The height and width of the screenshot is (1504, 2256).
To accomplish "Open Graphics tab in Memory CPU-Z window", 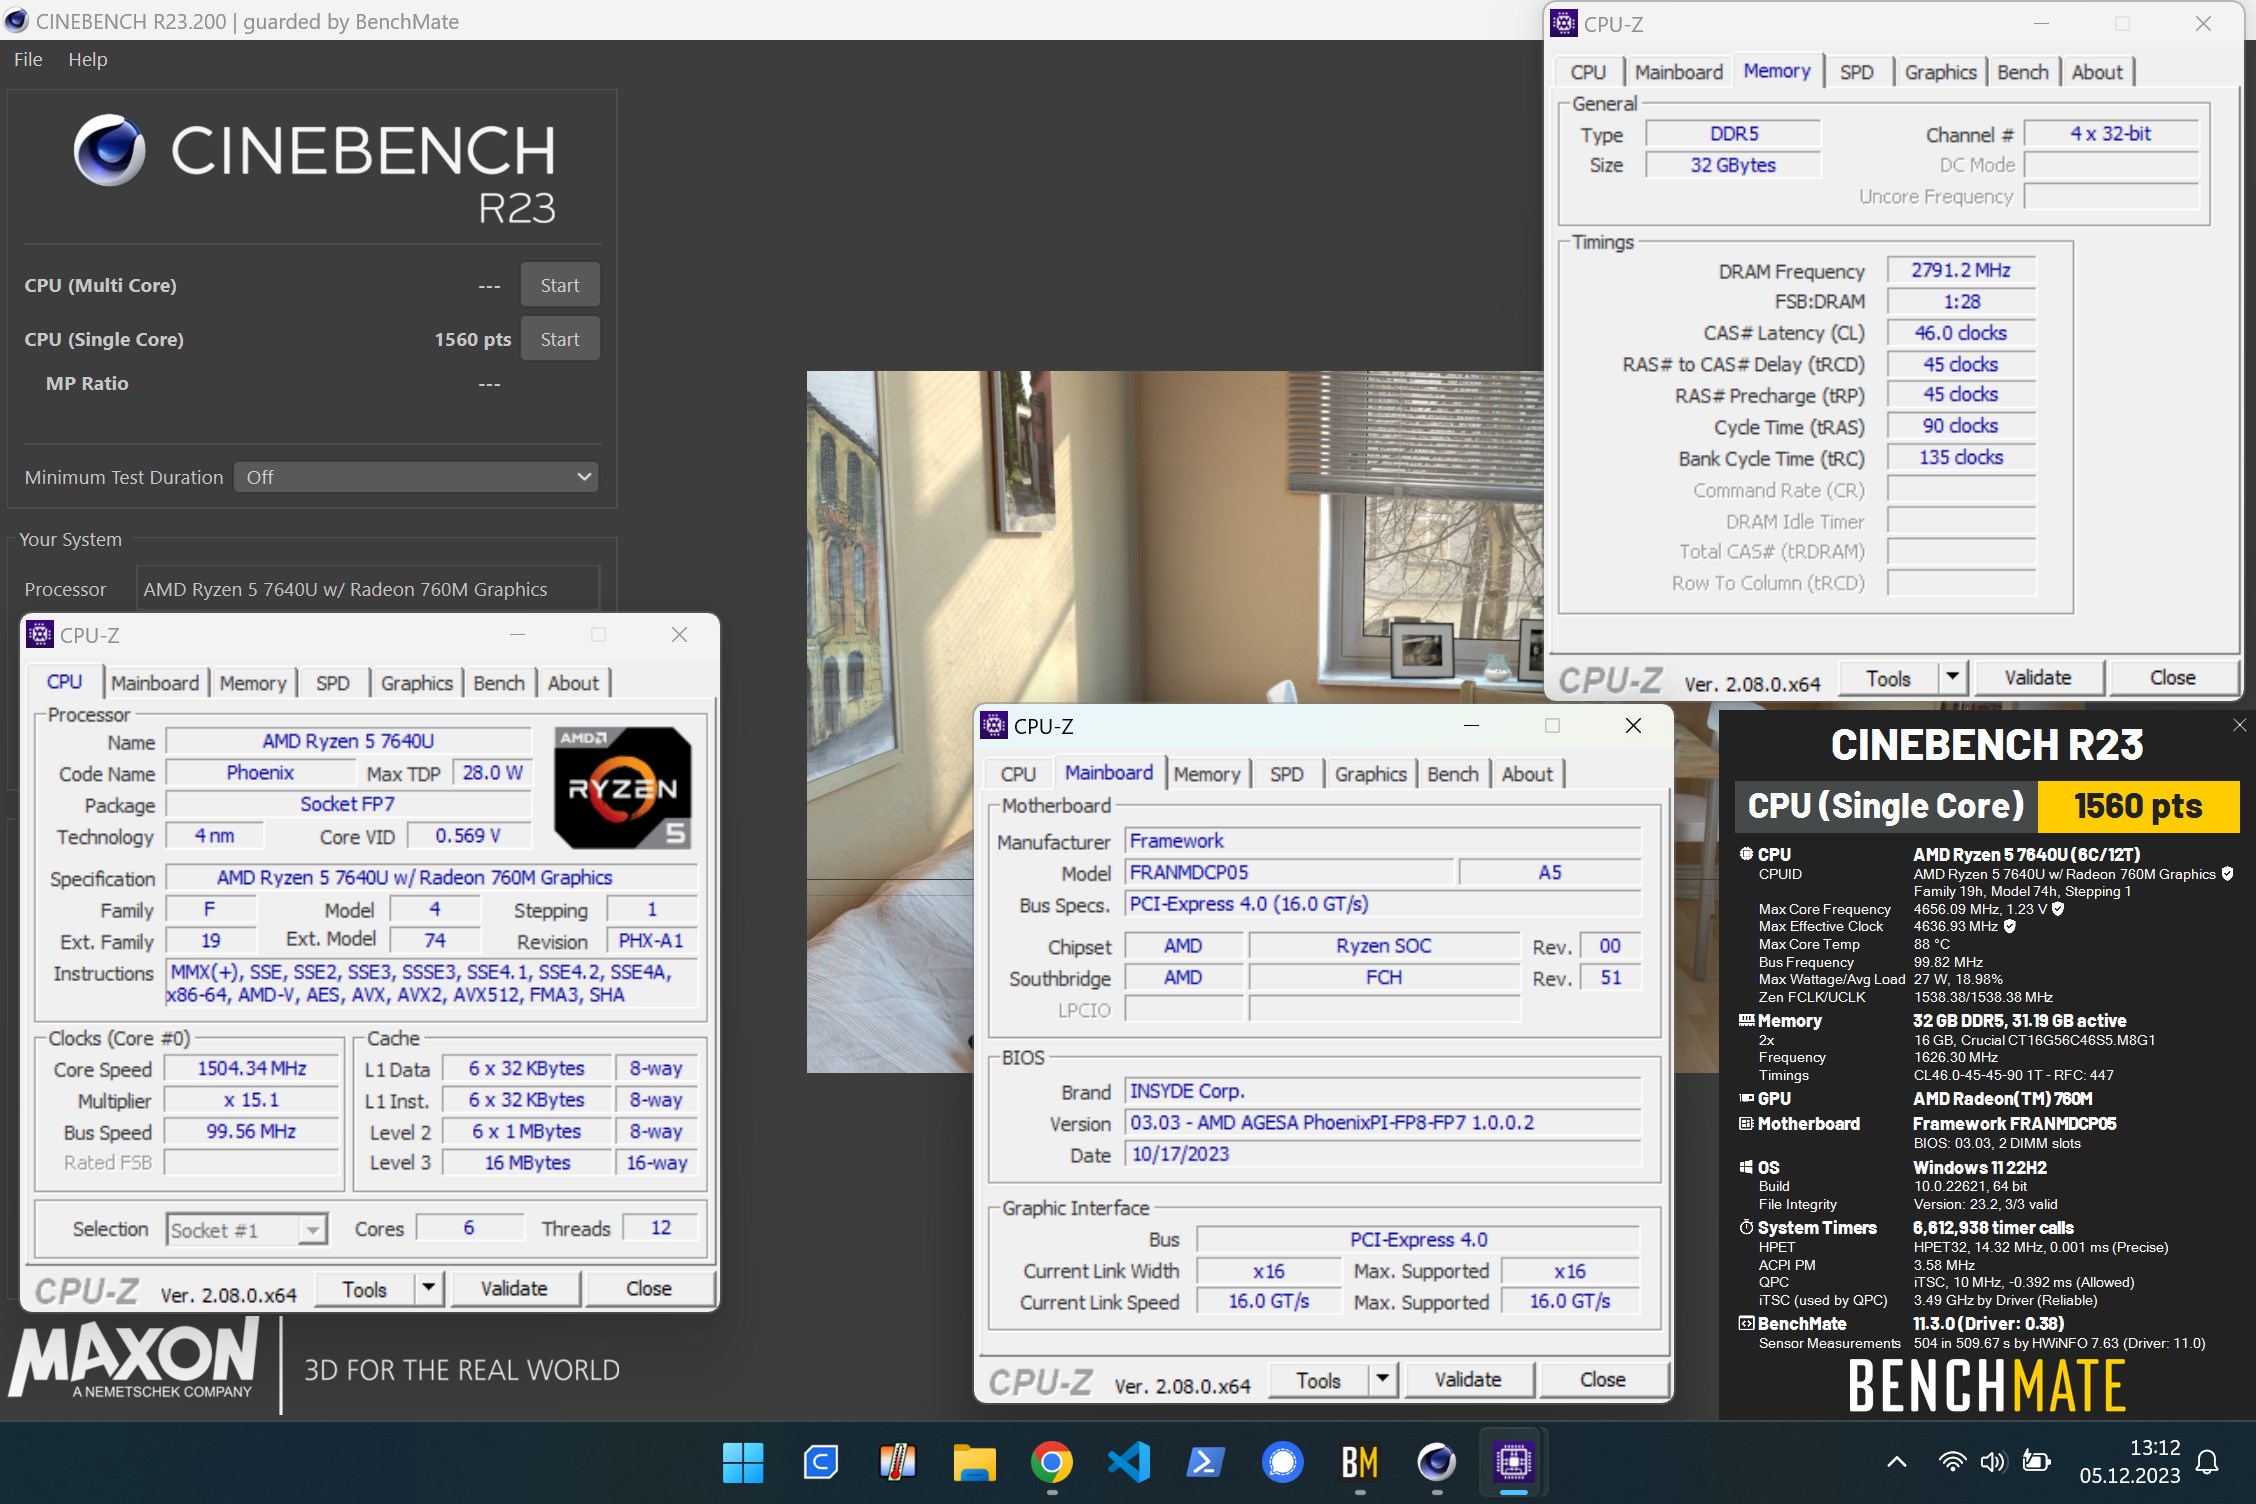I will click(1941, 72).
